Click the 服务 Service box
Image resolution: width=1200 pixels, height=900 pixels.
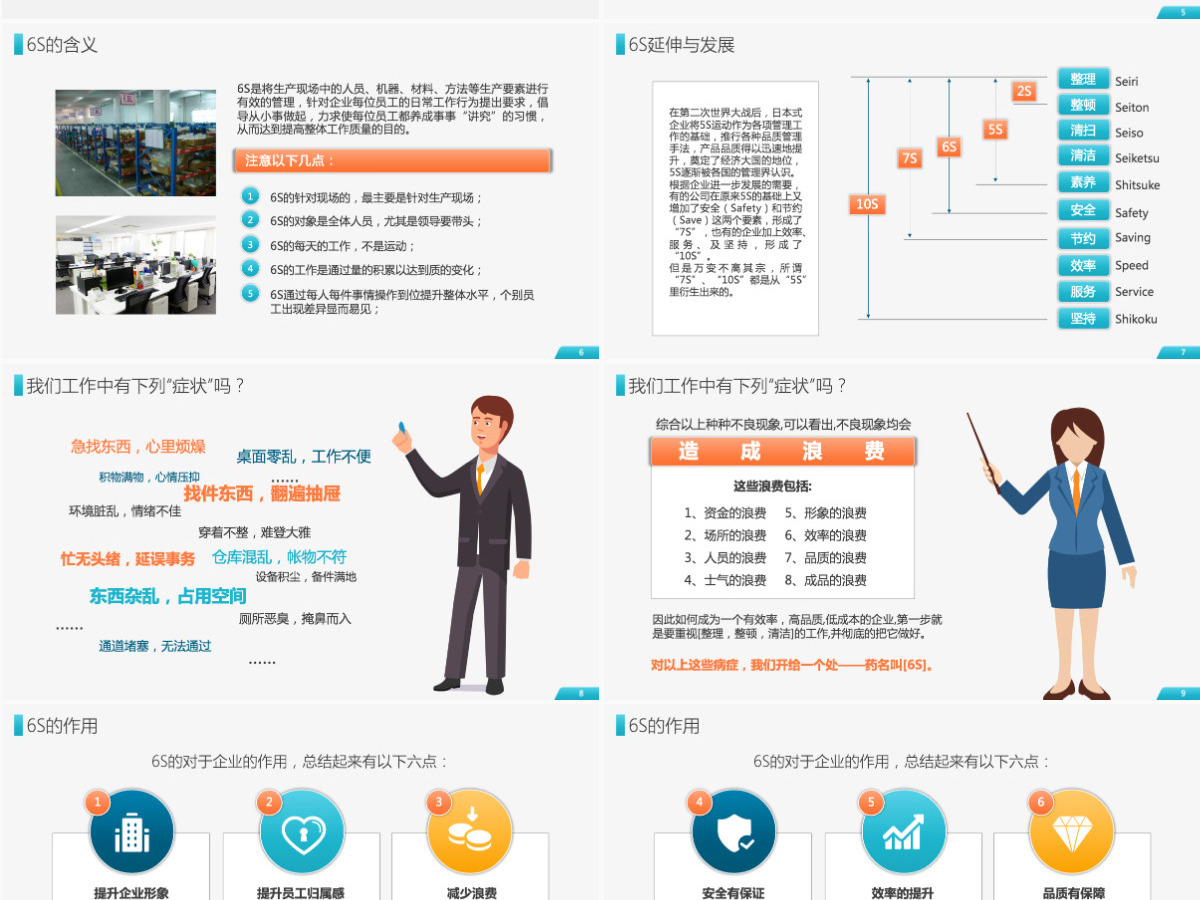[x=1083, y=292]
